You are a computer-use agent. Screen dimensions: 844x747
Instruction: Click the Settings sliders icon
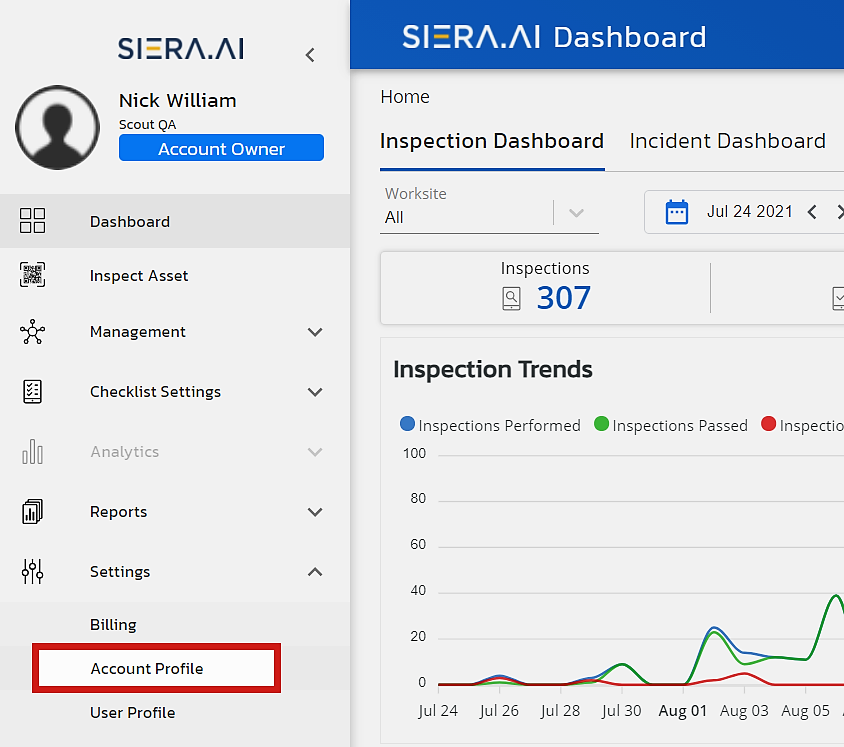pos(33,571)
